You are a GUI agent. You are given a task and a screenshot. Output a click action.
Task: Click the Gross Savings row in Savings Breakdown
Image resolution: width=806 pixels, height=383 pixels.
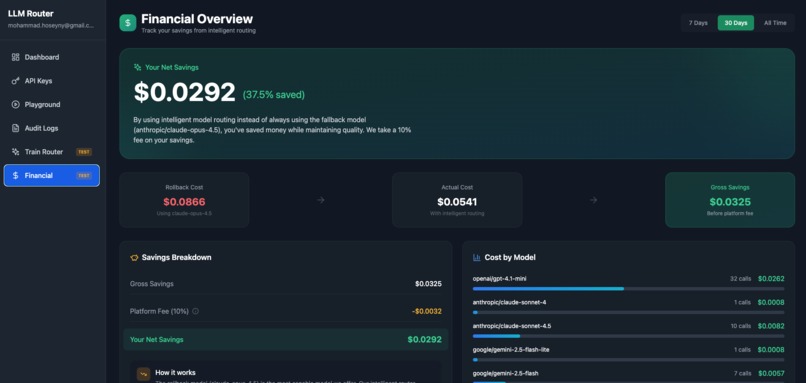[286, 284]
